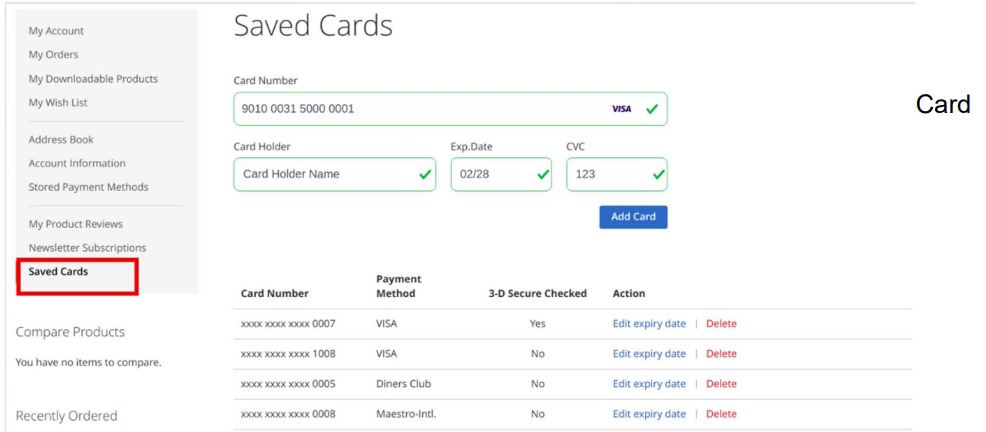The width and height of the screenshot is (986, 432).
Task: Click the green checkmark in CVC field
Action: pos(658,174)
